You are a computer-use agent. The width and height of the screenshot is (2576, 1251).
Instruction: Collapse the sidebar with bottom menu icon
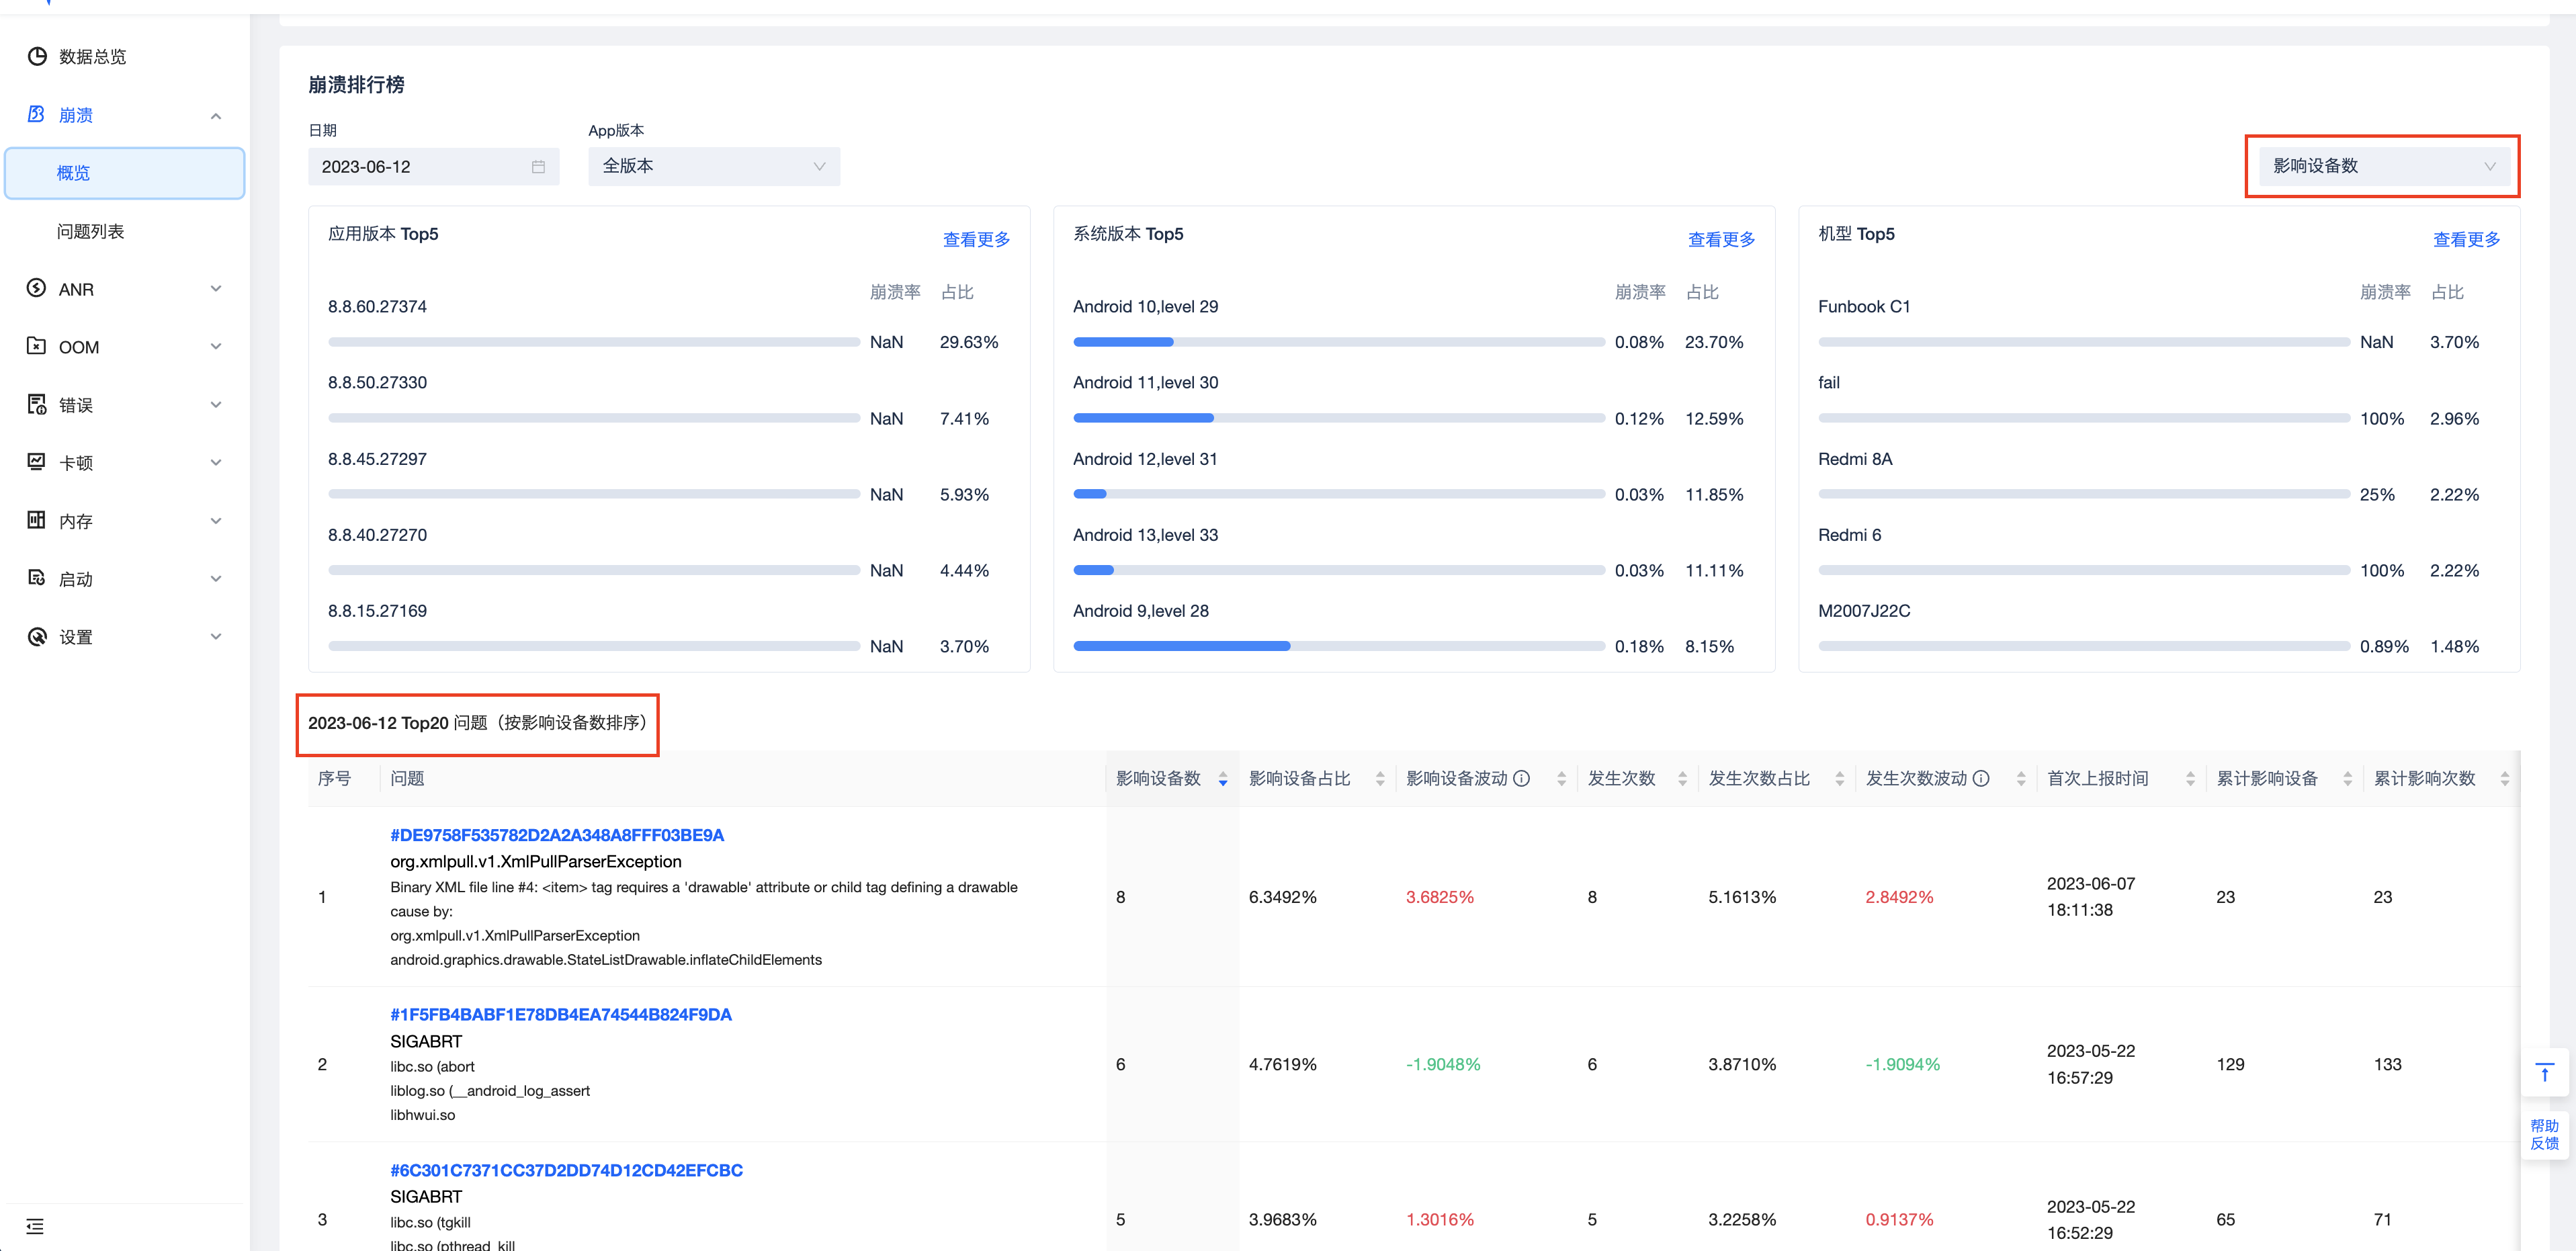pos(35,1226)
